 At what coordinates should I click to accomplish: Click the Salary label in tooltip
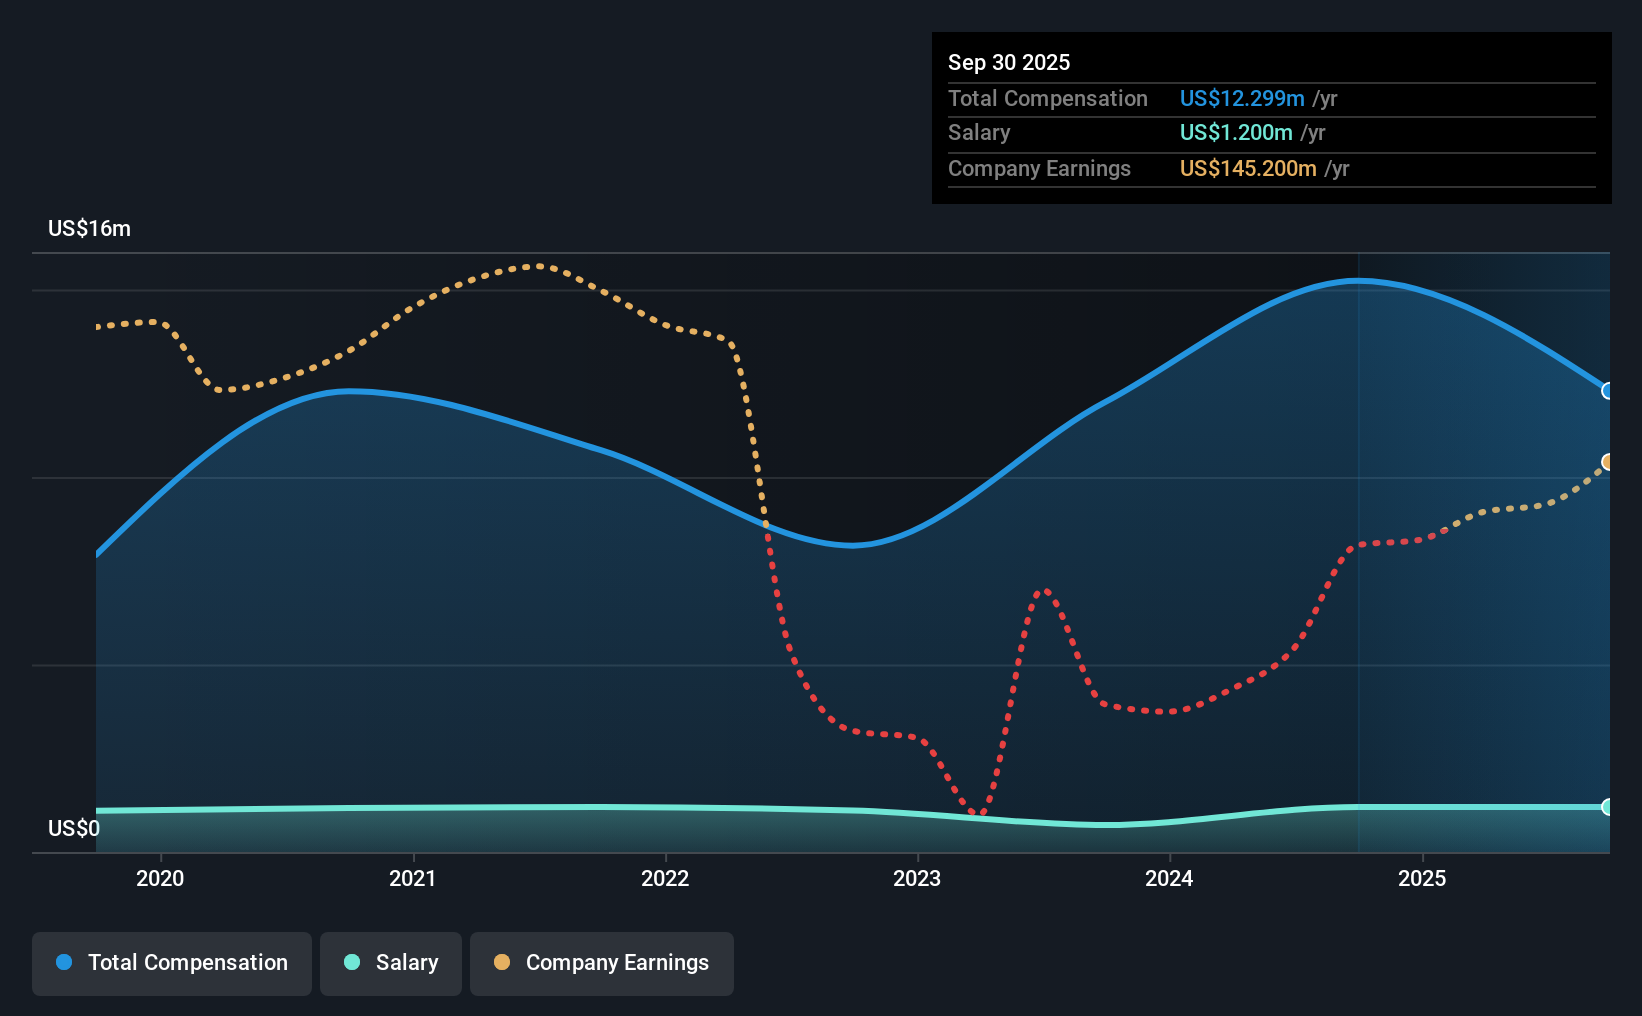979,132
